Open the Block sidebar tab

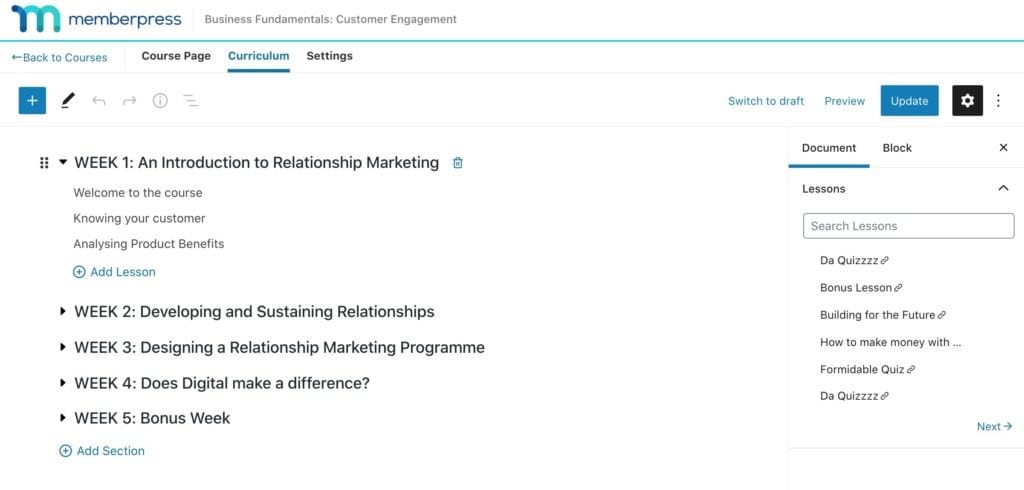pos(897,148)
